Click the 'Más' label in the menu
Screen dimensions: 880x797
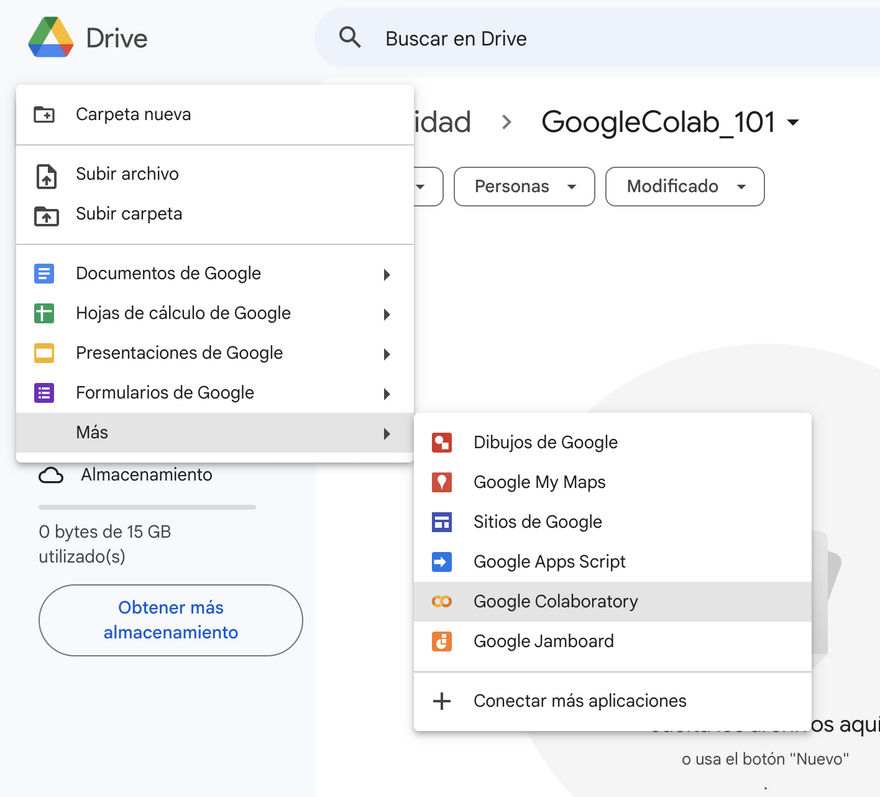pyautogui.click(x=92, y=432)
